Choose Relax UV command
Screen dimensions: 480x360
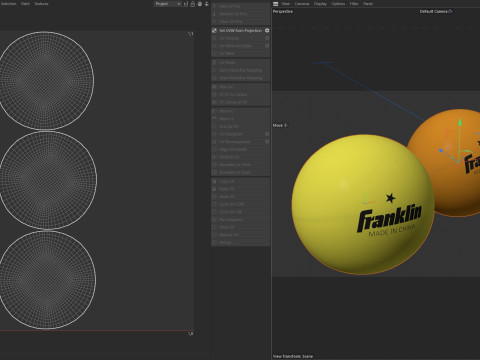(241, 87)
